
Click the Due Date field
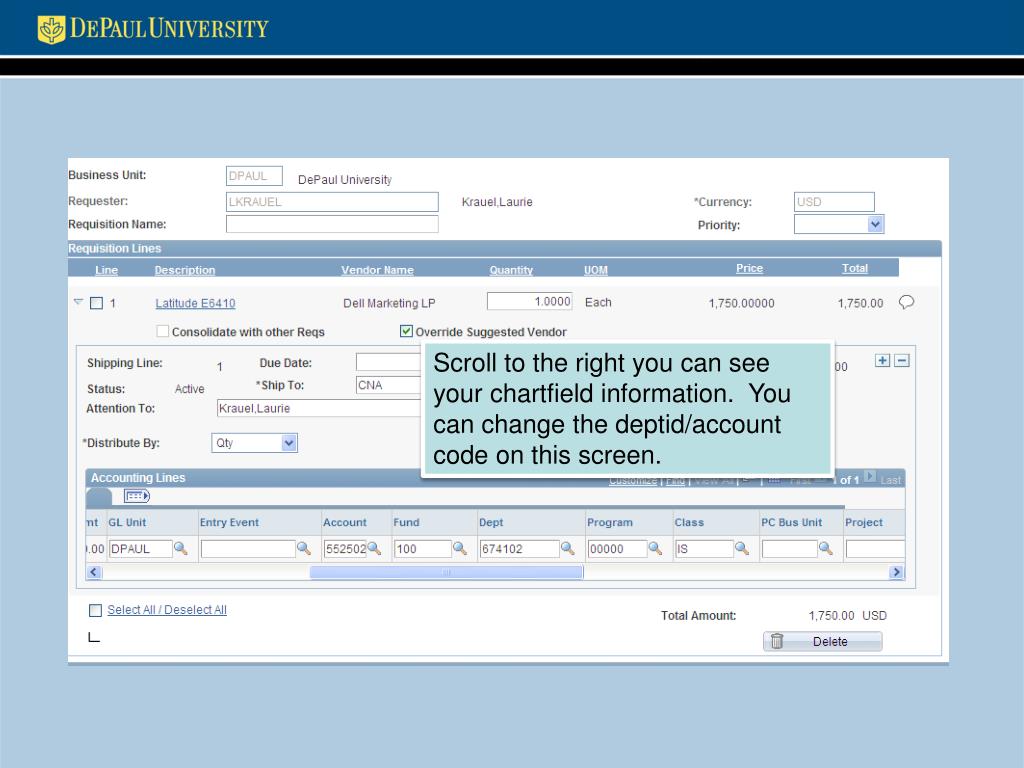[389, 362]
